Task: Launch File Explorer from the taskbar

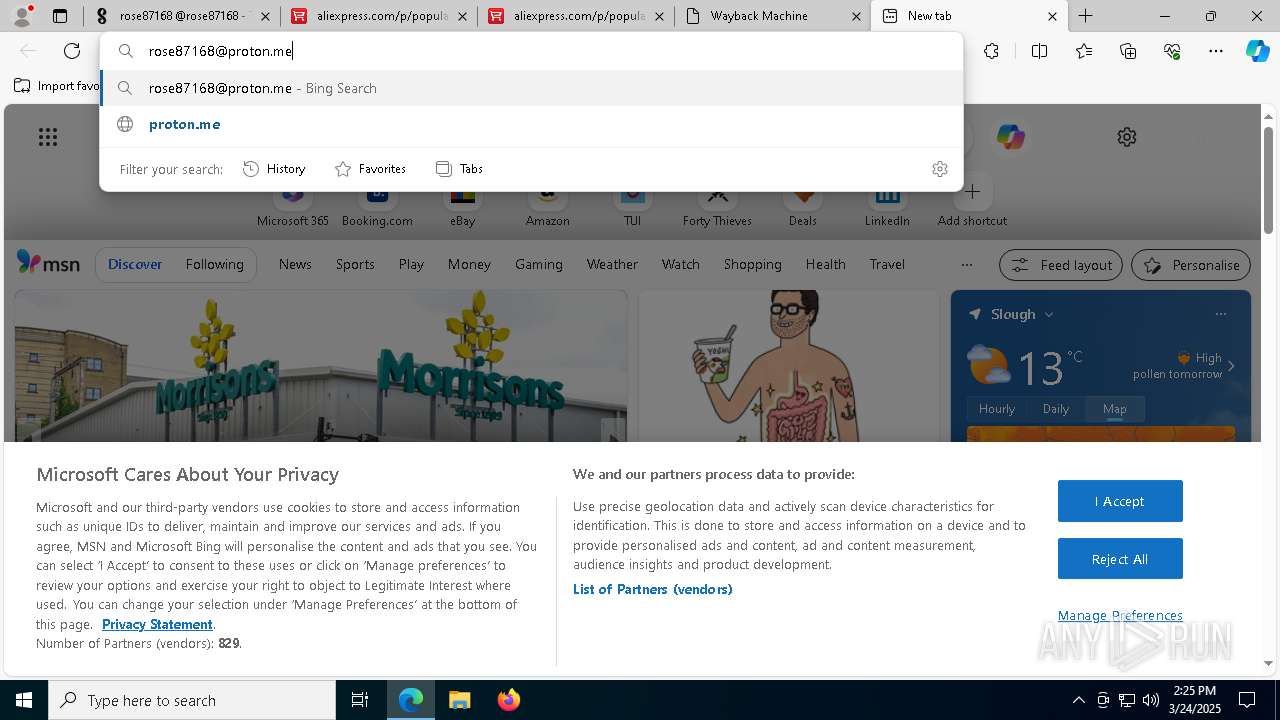Action: coord(459,700)
